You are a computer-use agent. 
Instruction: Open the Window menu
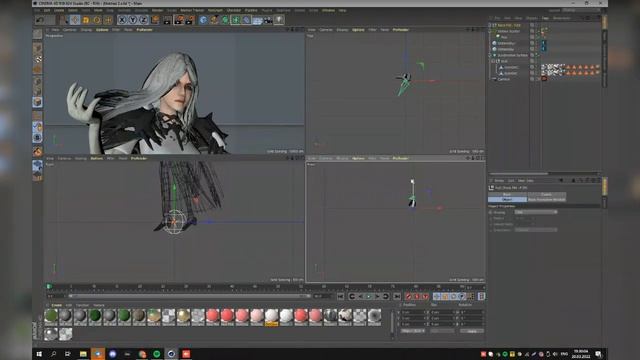coord(328,10)
